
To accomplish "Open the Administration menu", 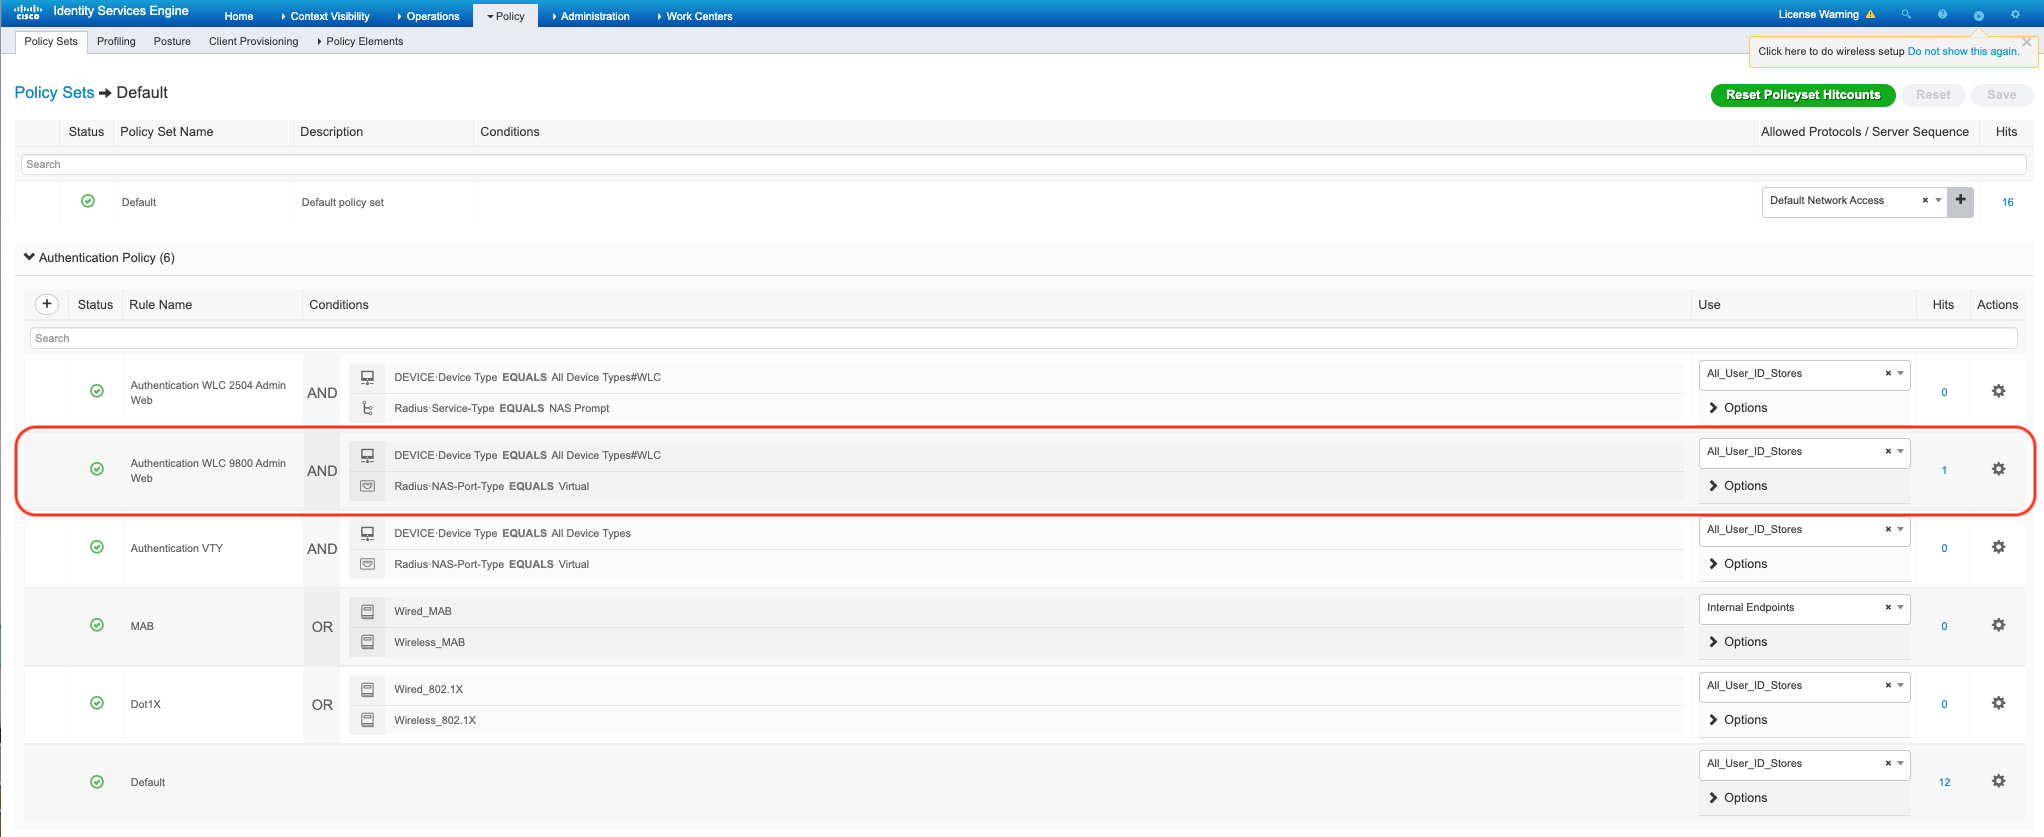I will pos(590,16).
